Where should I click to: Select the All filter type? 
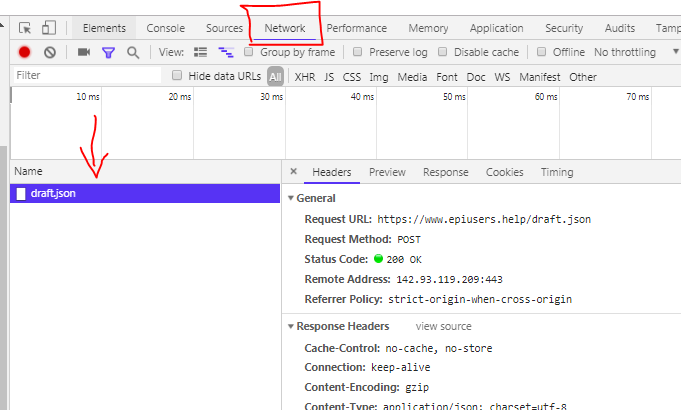point(275,77)
